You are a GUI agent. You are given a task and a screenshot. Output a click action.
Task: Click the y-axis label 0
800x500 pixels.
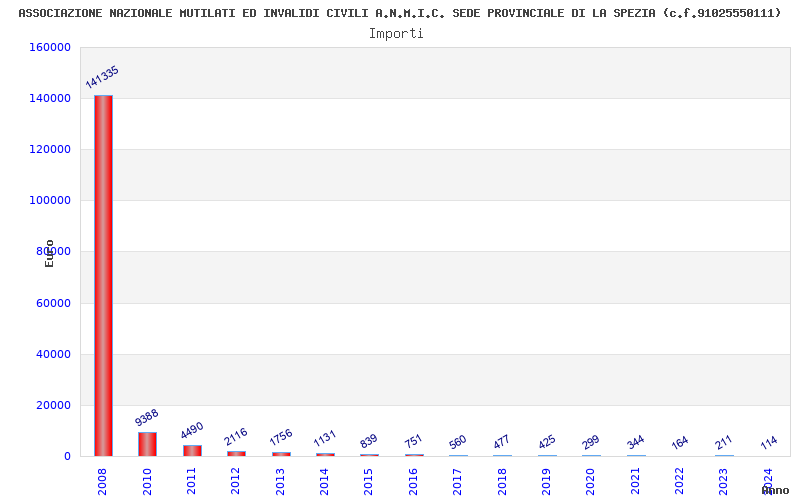pos(67,457)
